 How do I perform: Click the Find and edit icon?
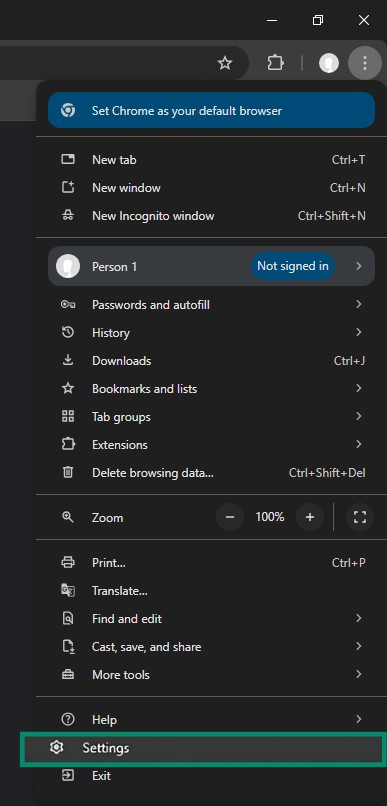point(68,618)
